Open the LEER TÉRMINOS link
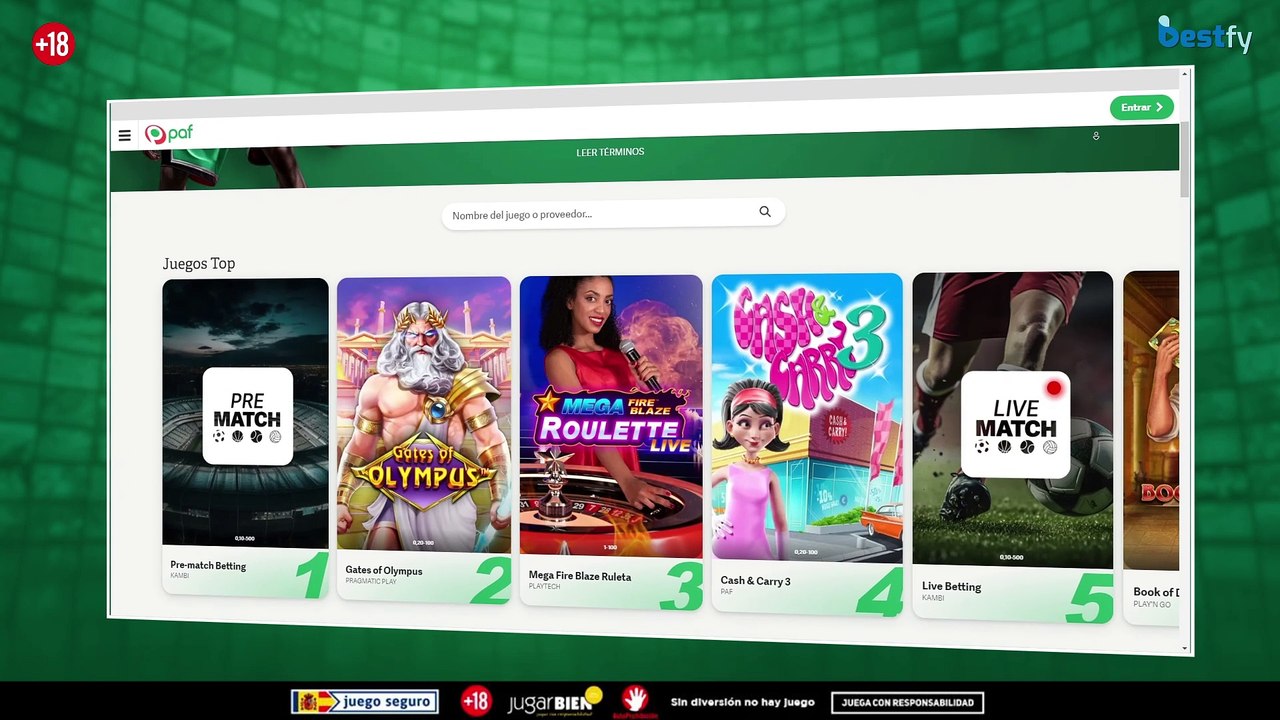 coord(610,152)
